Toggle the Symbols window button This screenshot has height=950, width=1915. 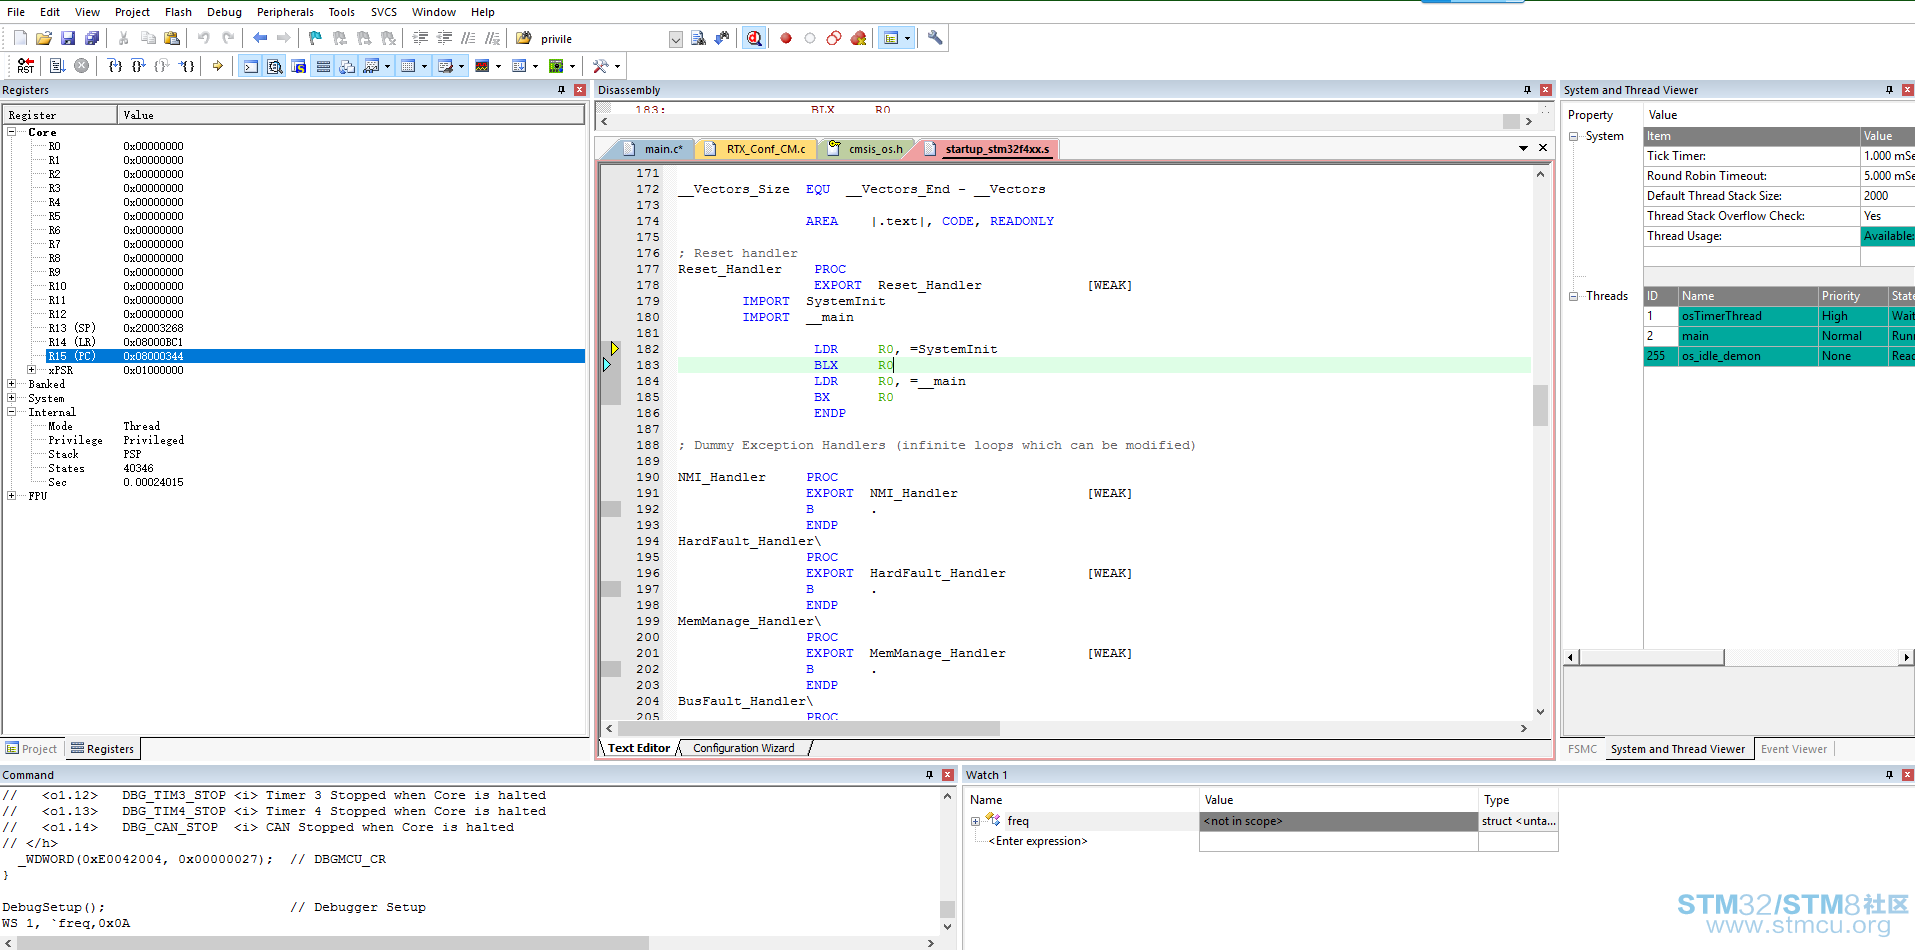click(x=298, y=66)
